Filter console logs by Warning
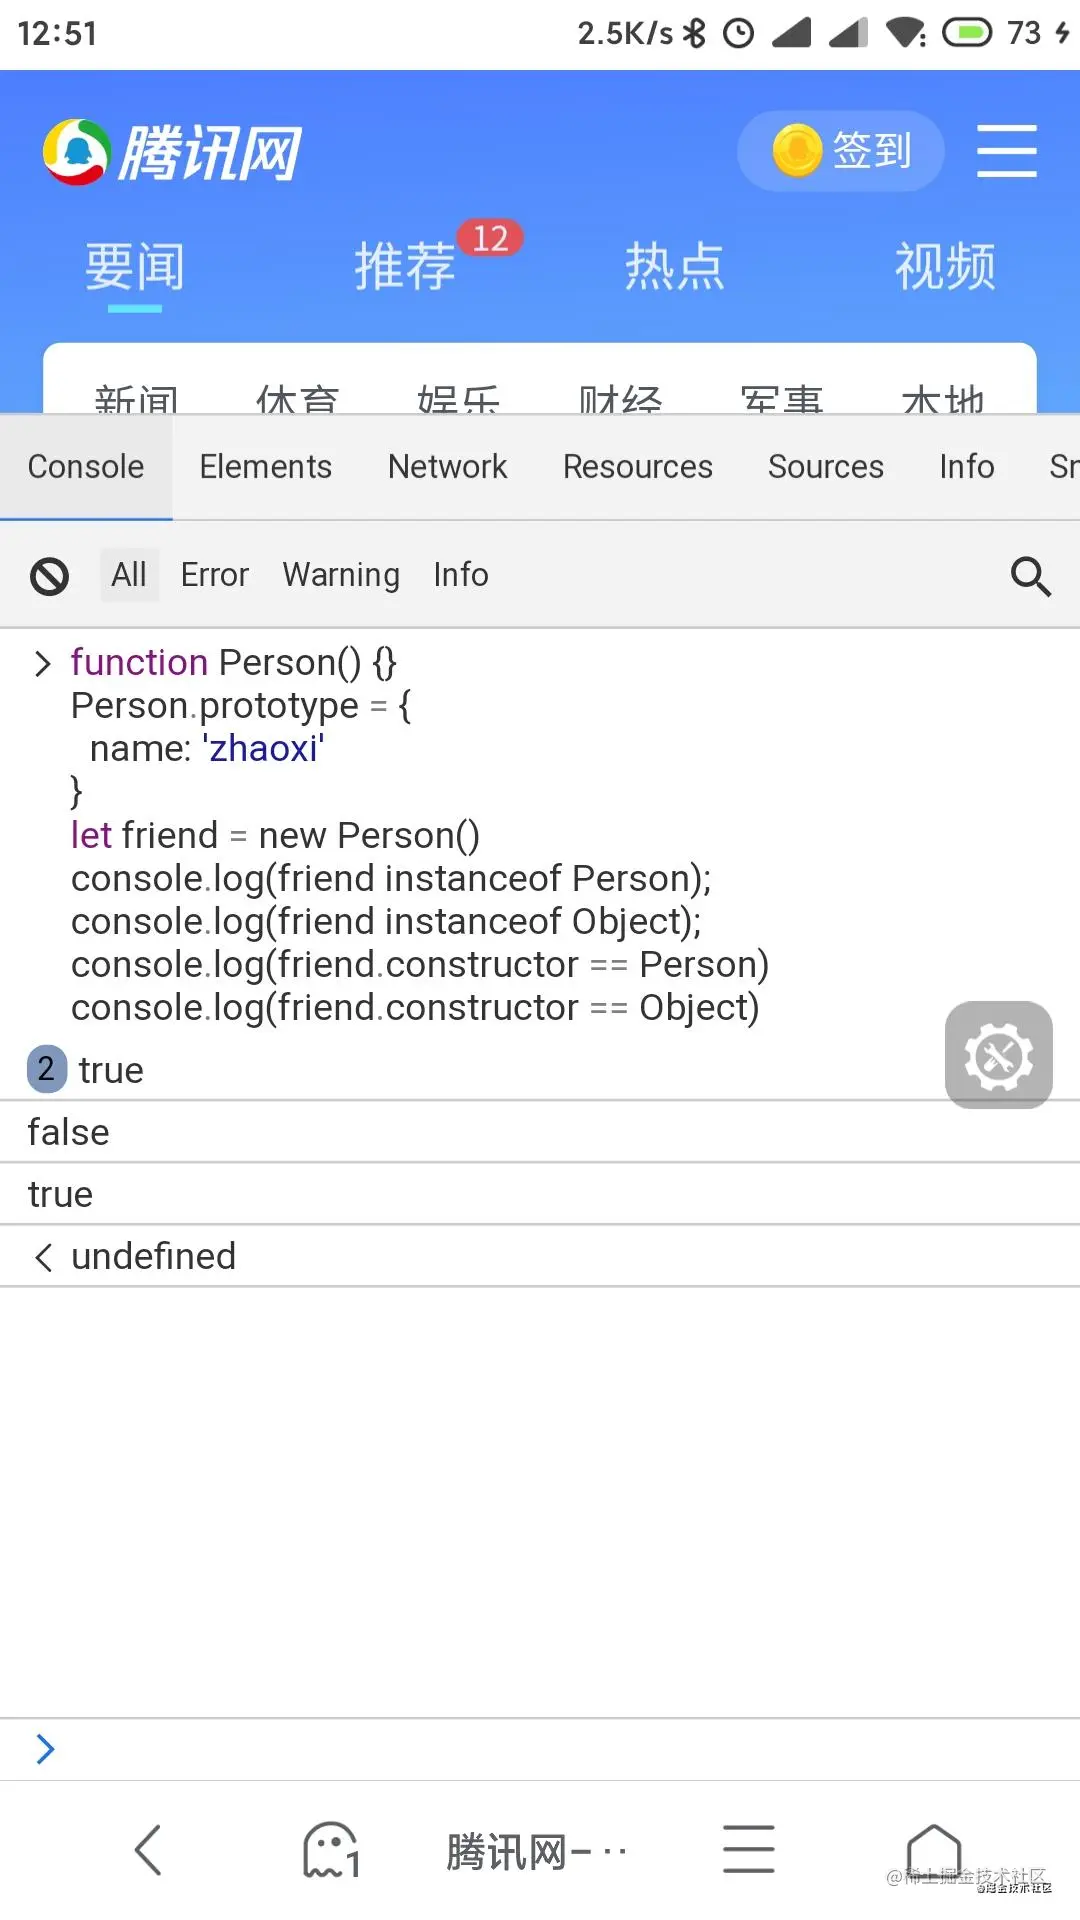 [341, 575]
